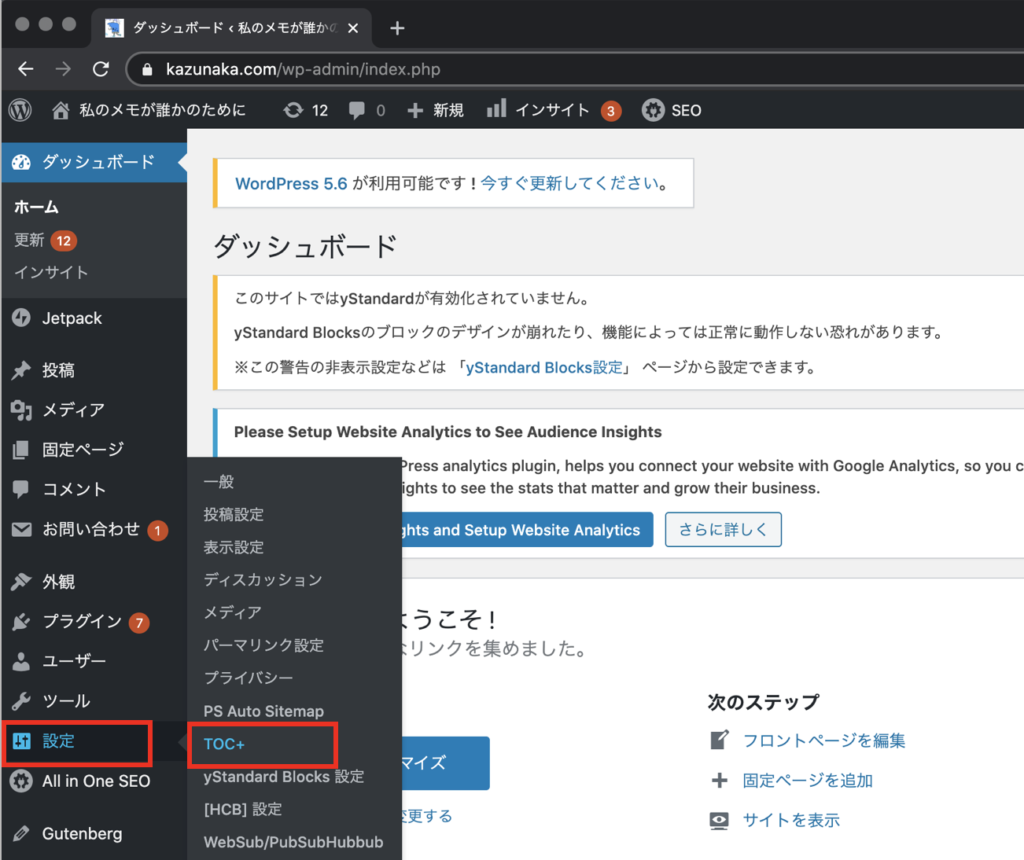Image resolution: width=1024 pixels, height=860 pixels.
Task: Open comments bubble icon in admin bar
Action: pos(357,110)
